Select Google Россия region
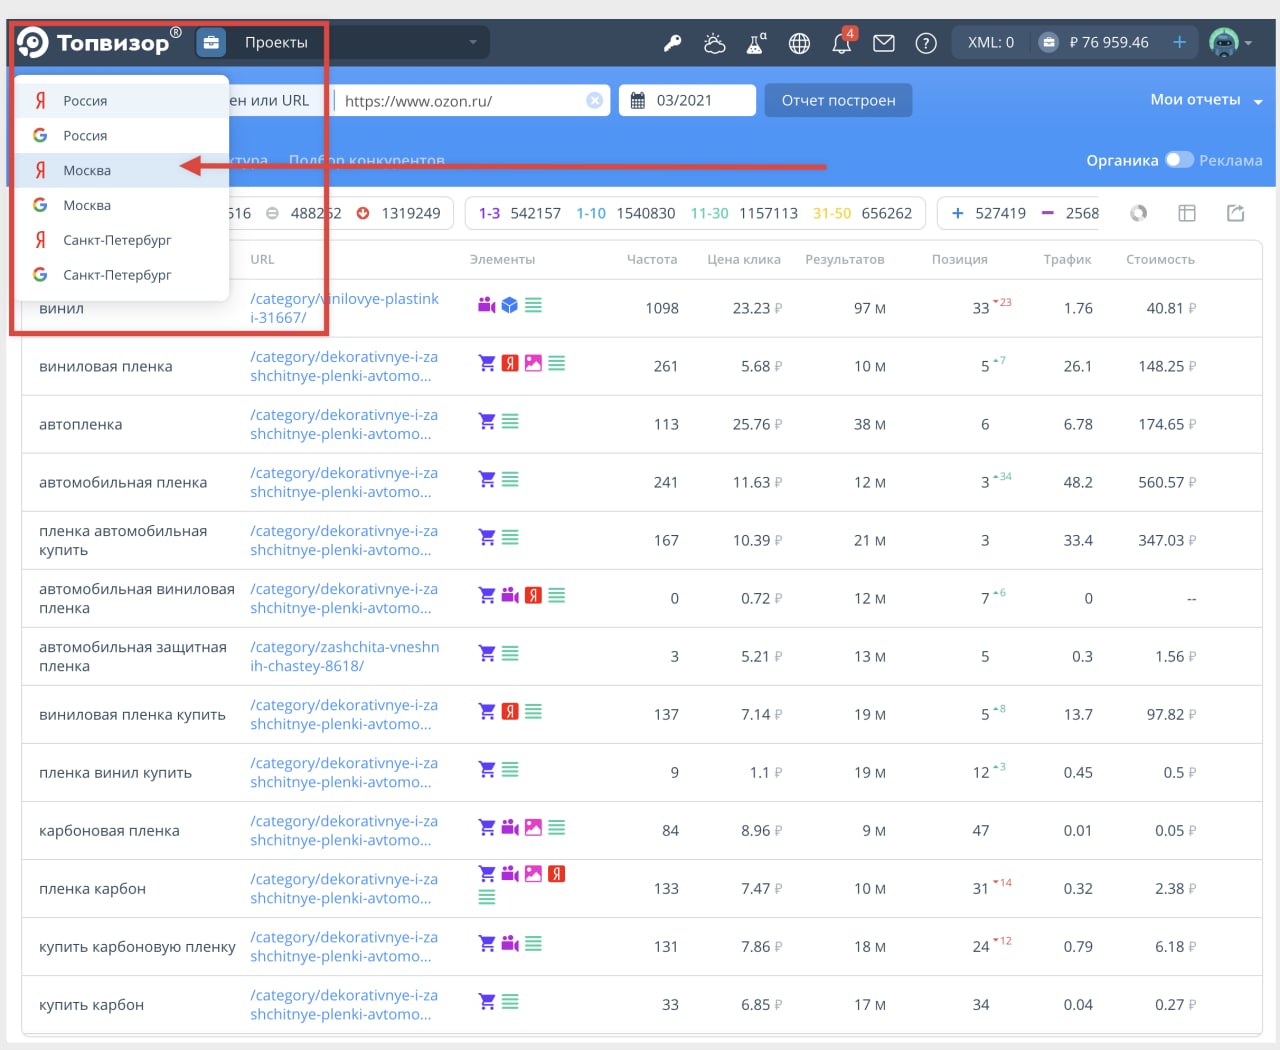Viewport: 1280px width, 1050px height. 122,135
